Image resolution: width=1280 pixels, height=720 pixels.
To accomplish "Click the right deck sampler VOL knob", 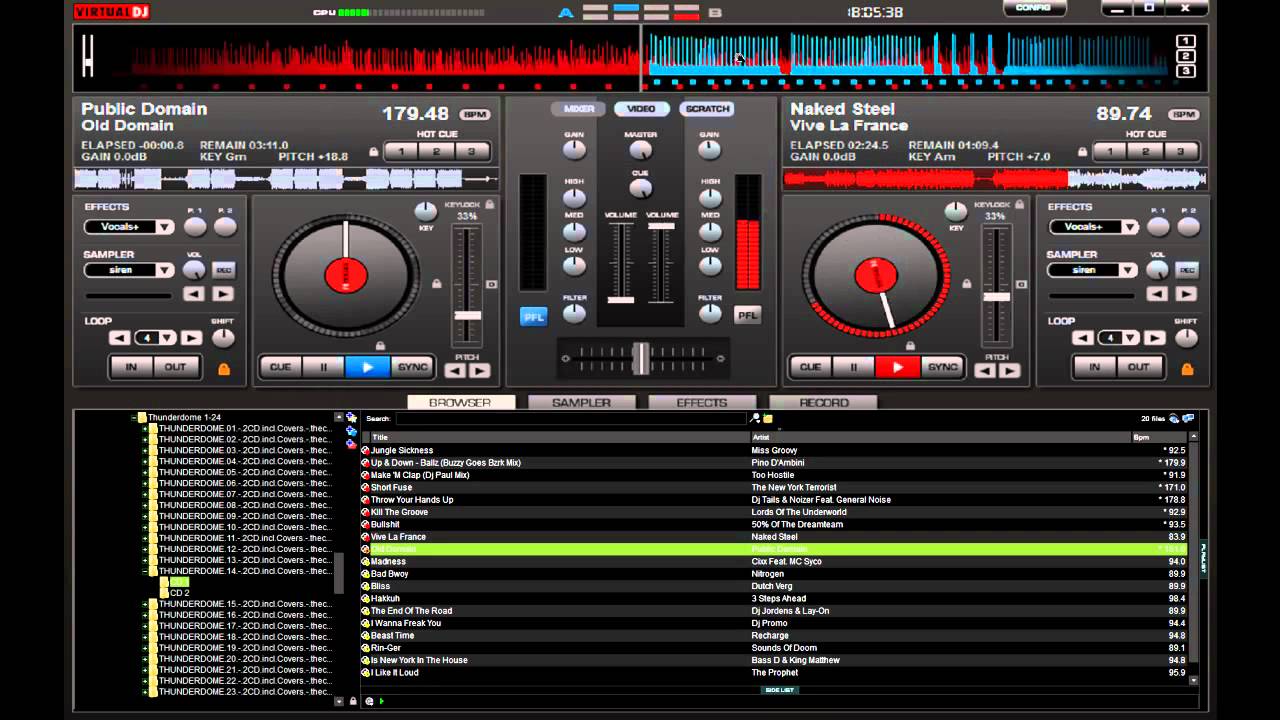I will pyautogui.click(x=1157, y=270).
